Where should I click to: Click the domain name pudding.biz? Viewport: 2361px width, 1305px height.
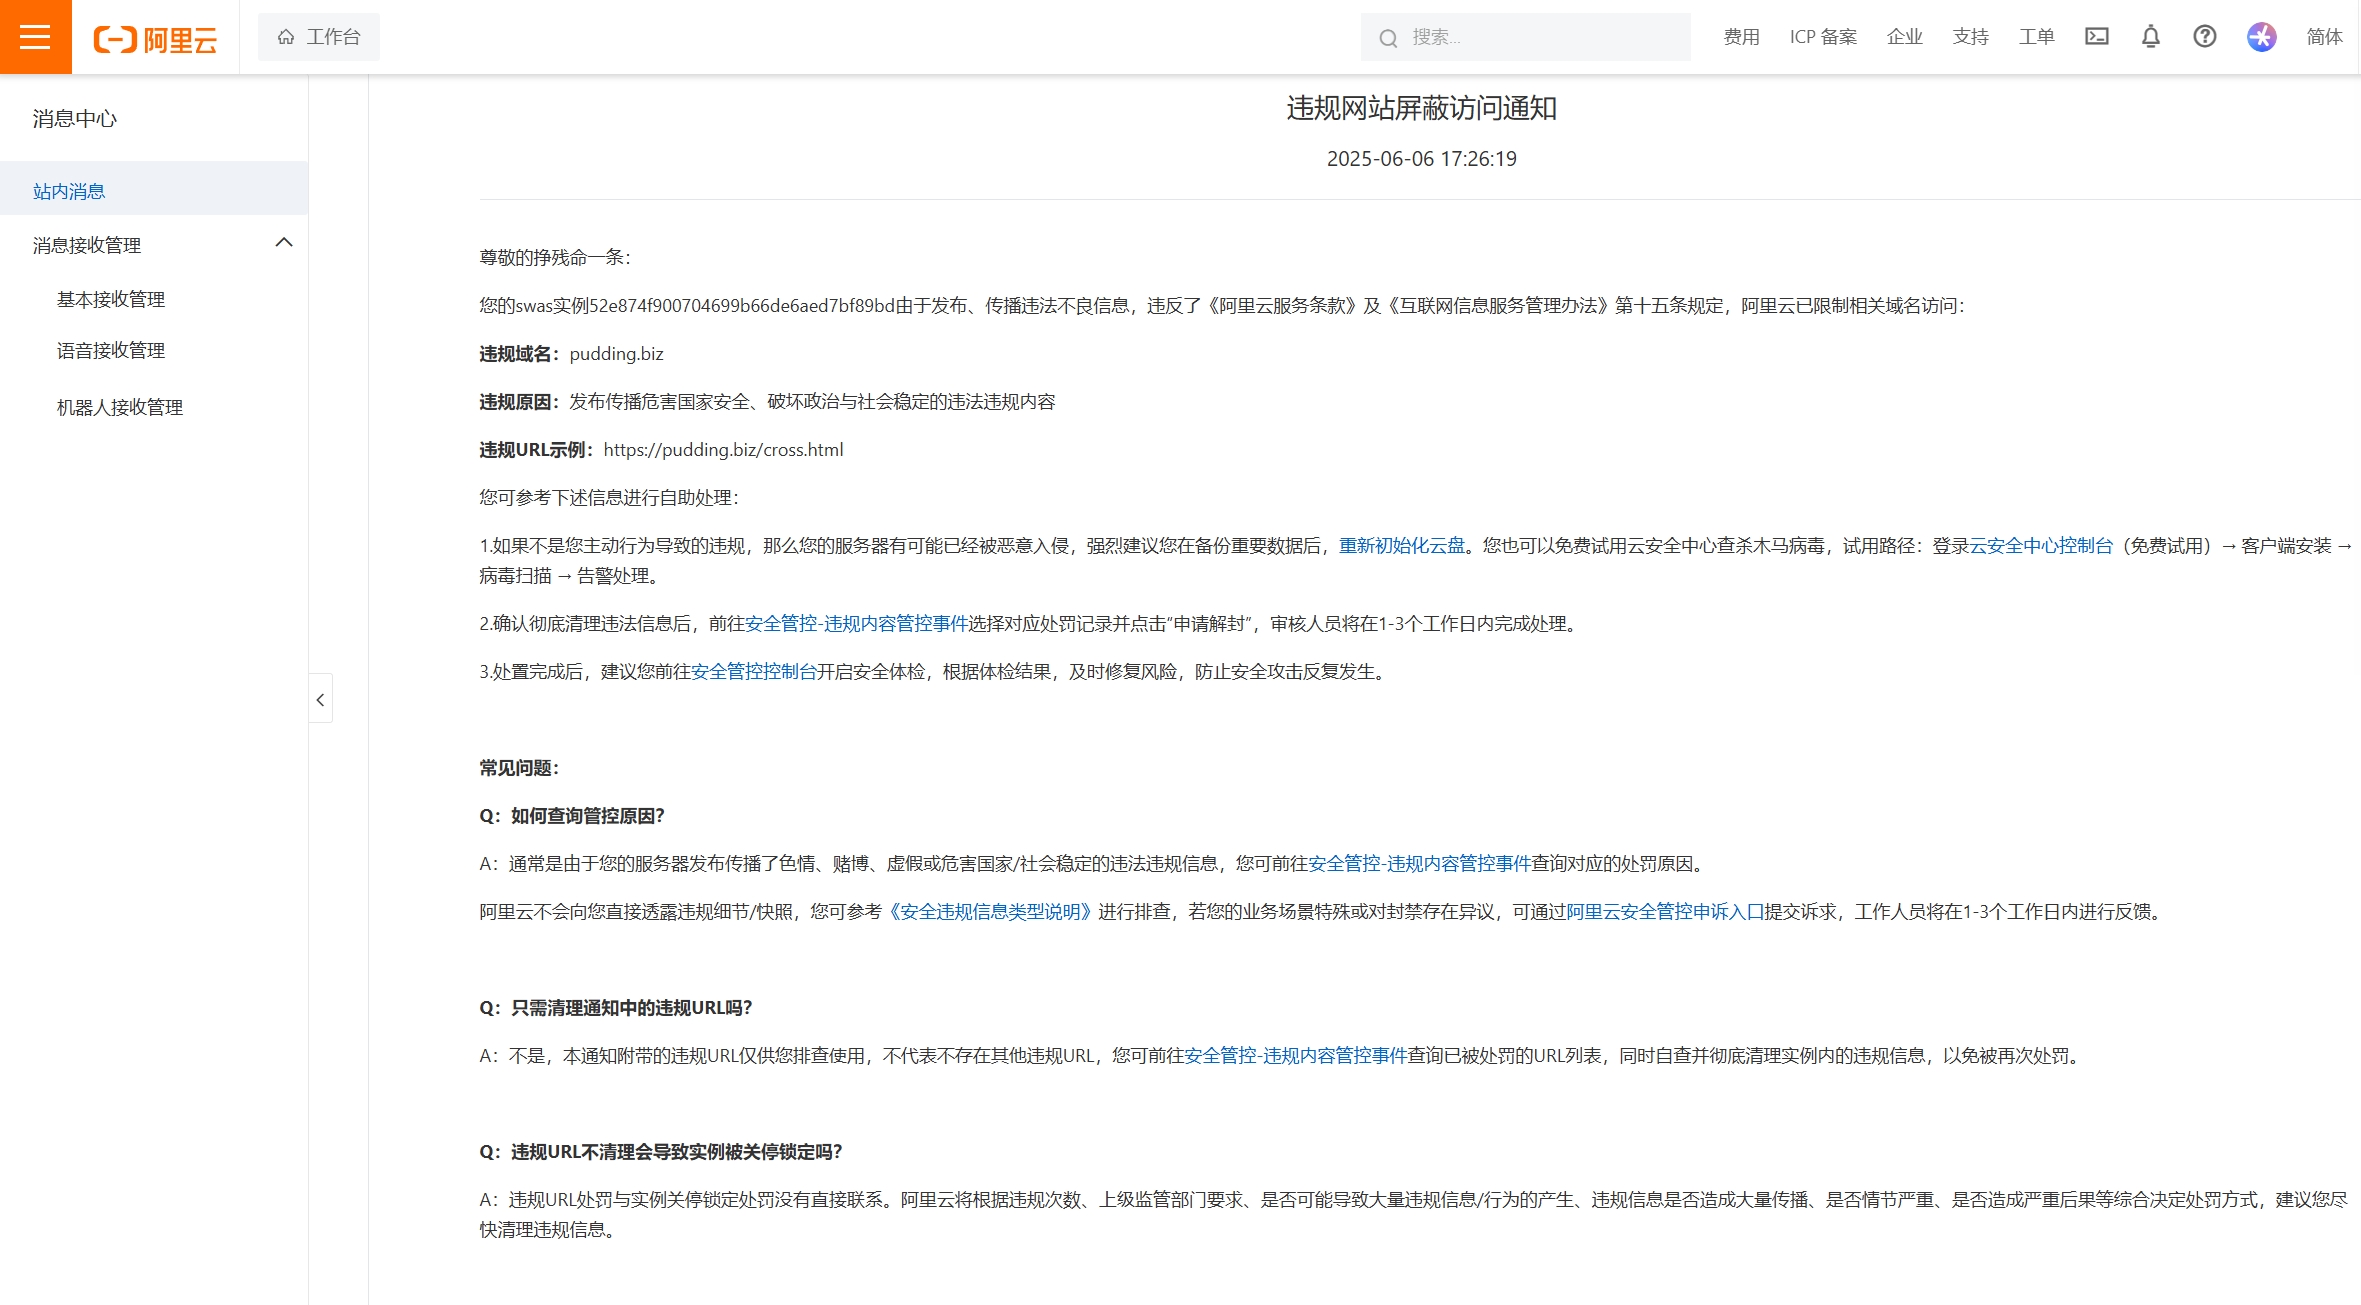616,353
